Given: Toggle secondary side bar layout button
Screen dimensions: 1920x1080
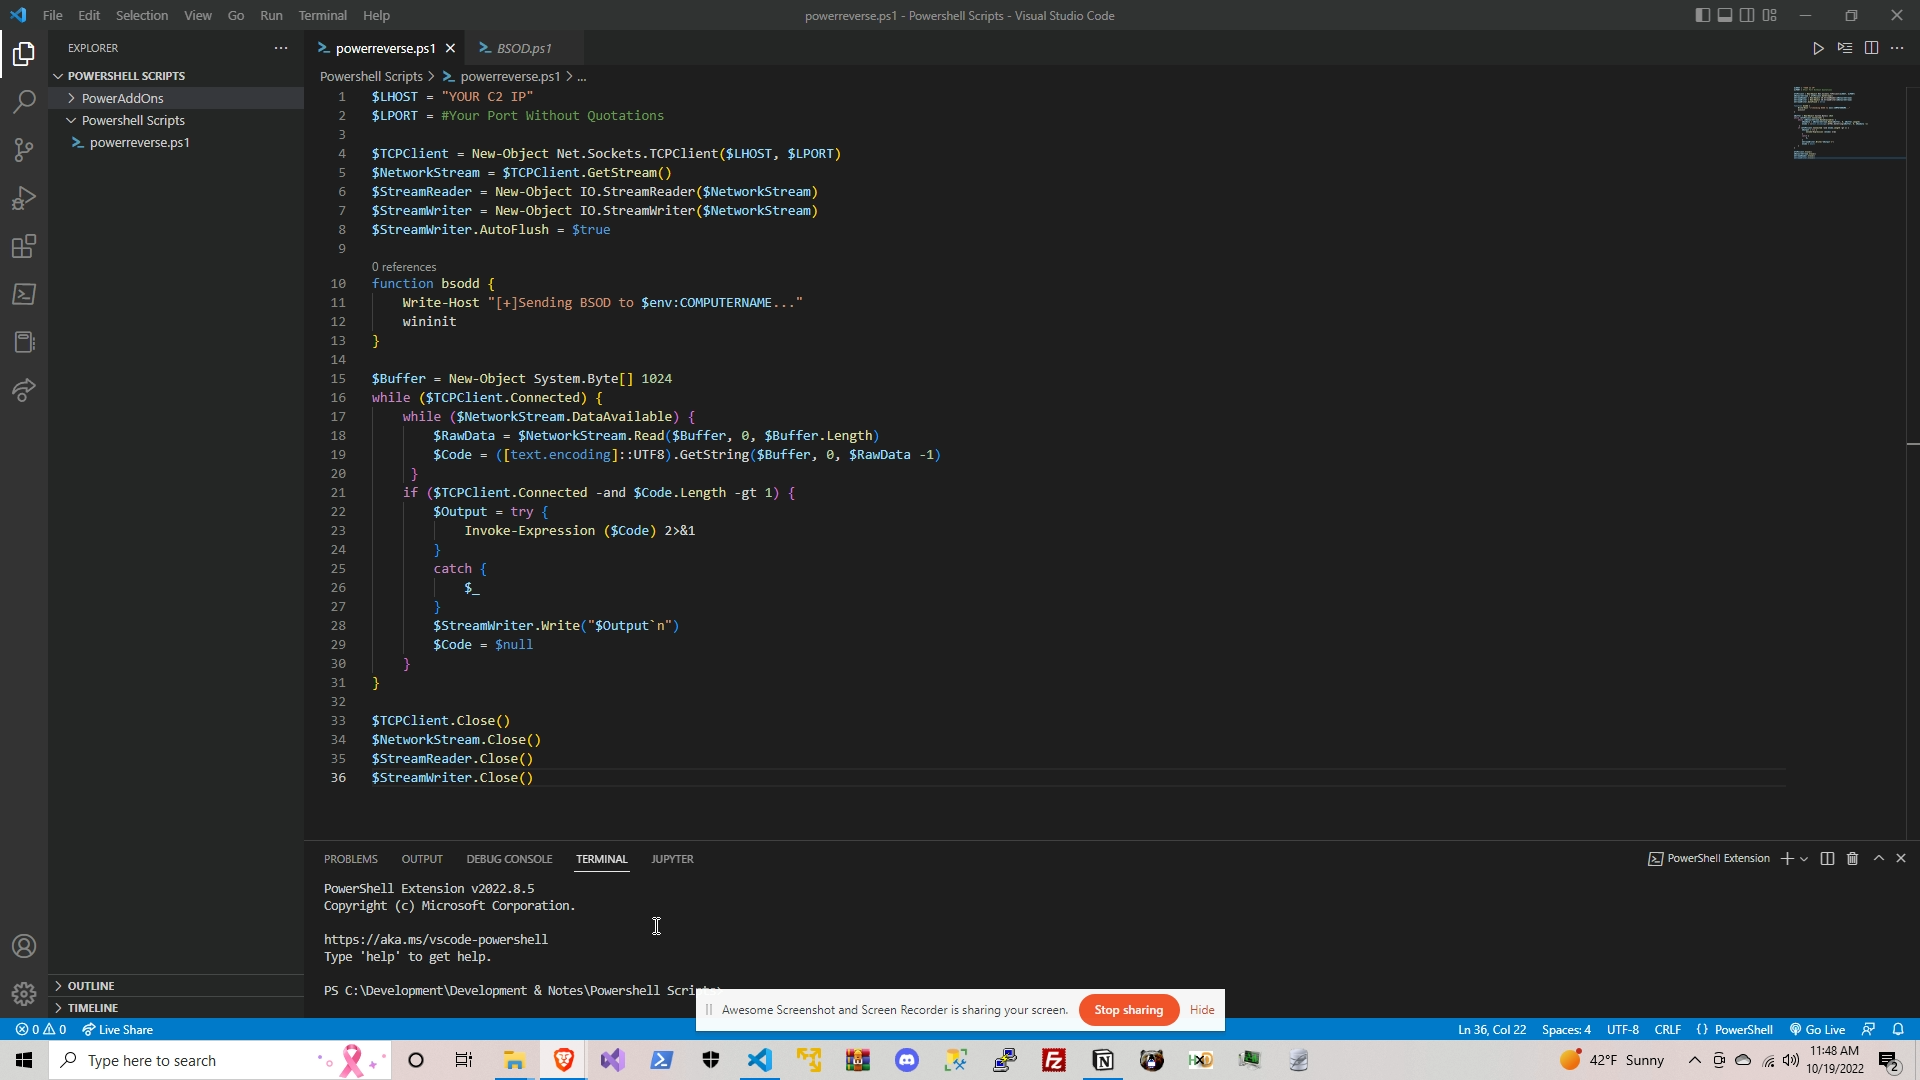Looking at the screenshot, I should [x=1747, y=15].
